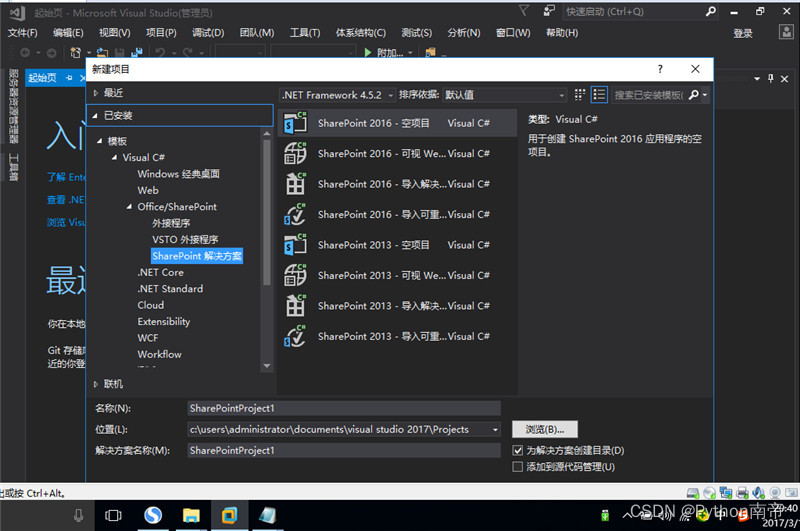Screen dimensions: 800x531
Task: Collapse the 已安装 section
Action: click(x=95, y=116)
